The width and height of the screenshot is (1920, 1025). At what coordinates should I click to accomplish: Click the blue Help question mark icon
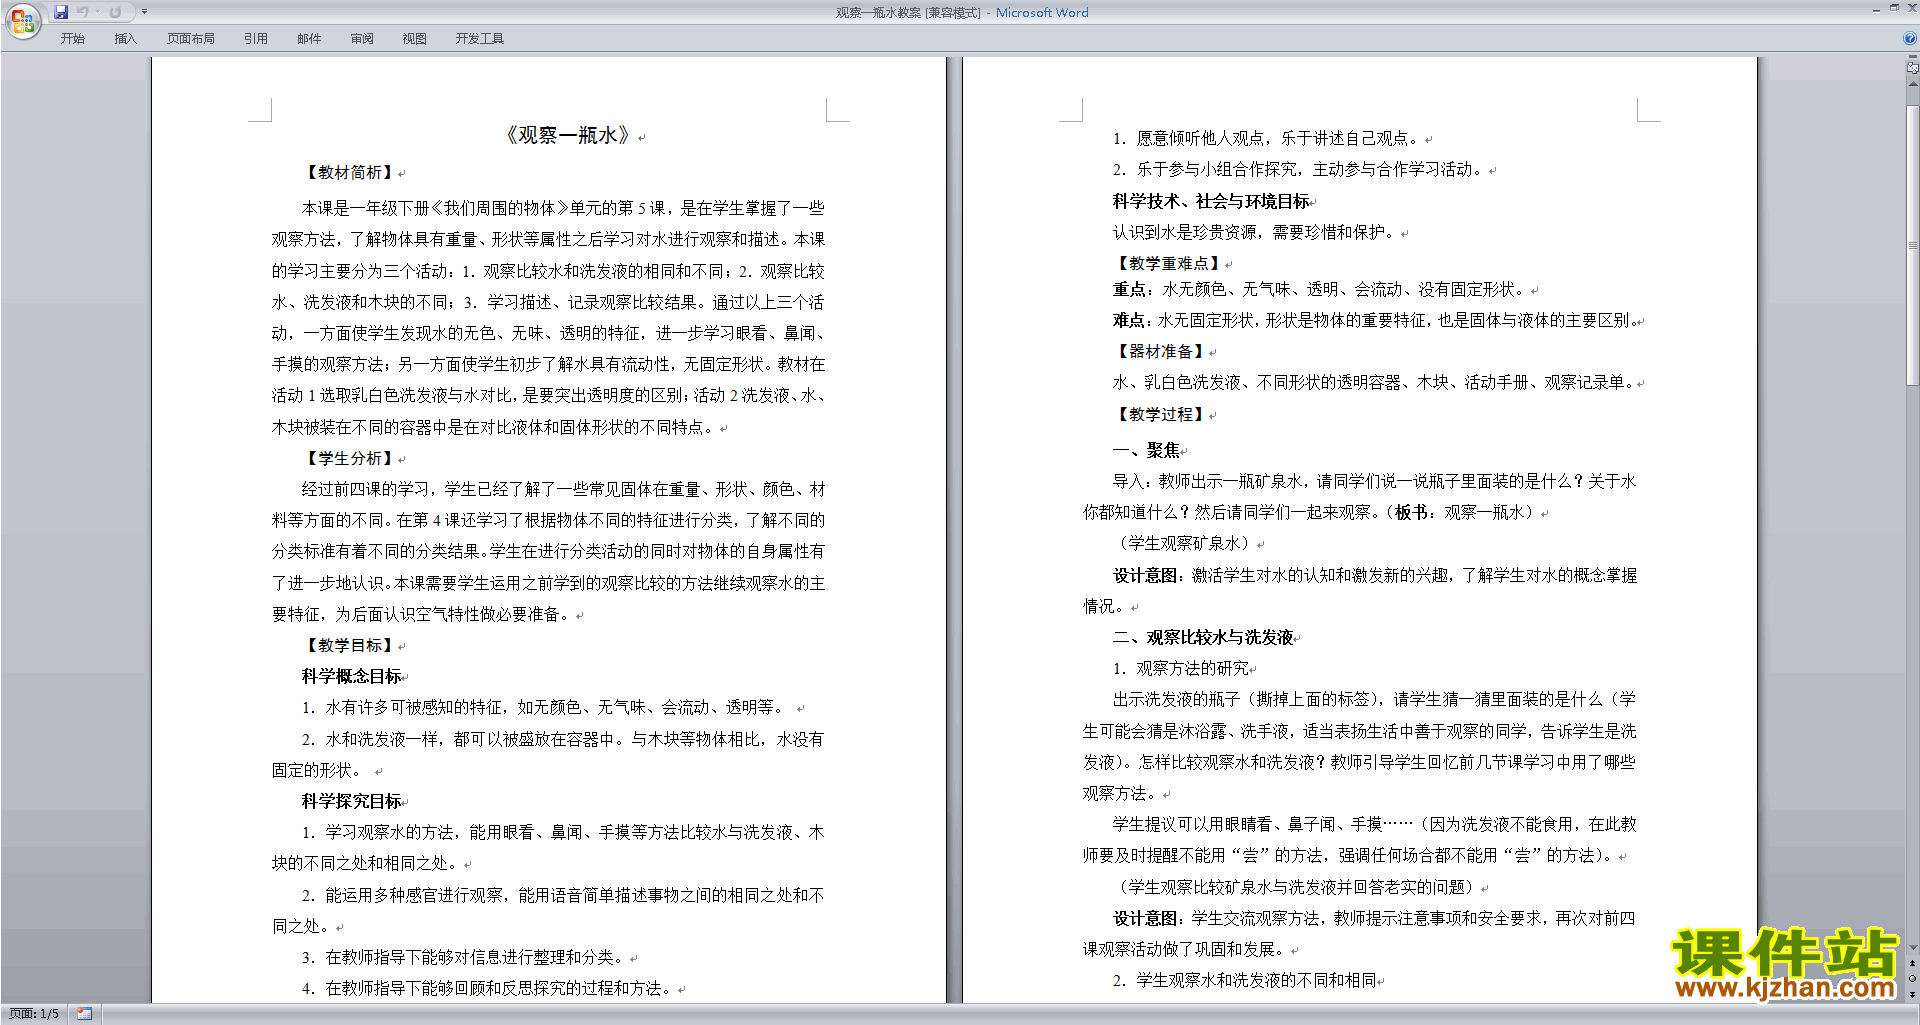point(1910,38)
